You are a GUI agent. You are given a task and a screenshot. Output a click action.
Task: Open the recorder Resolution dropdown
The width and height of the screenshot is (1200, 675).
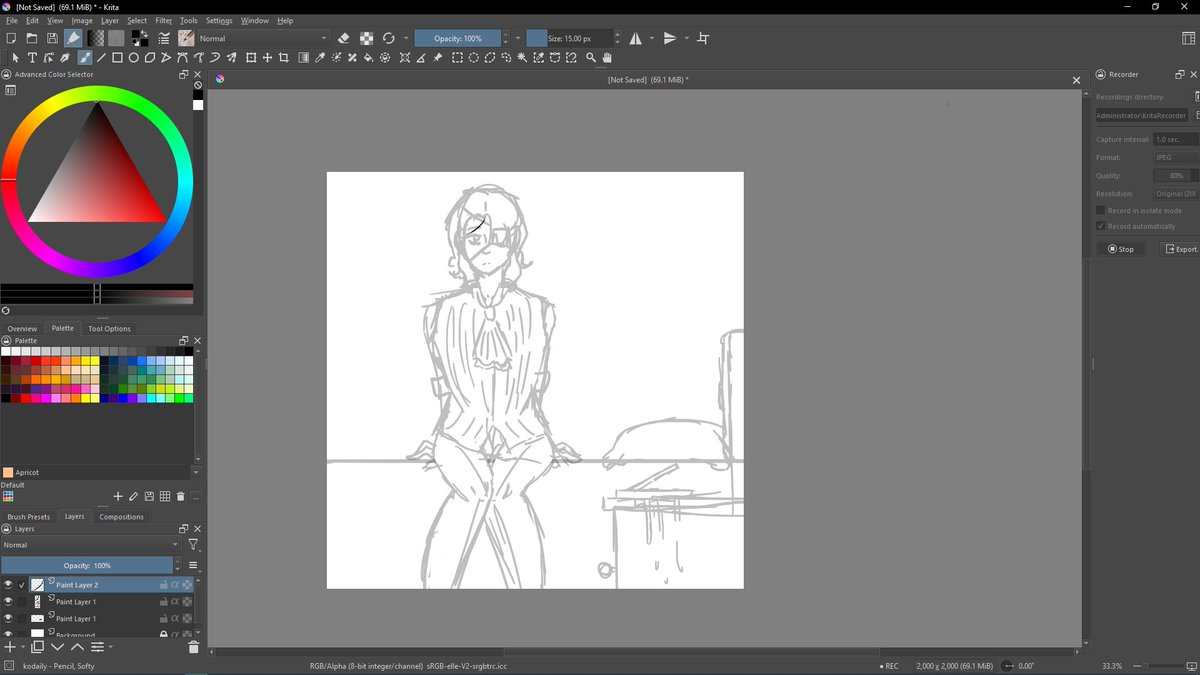point(1175,193)
